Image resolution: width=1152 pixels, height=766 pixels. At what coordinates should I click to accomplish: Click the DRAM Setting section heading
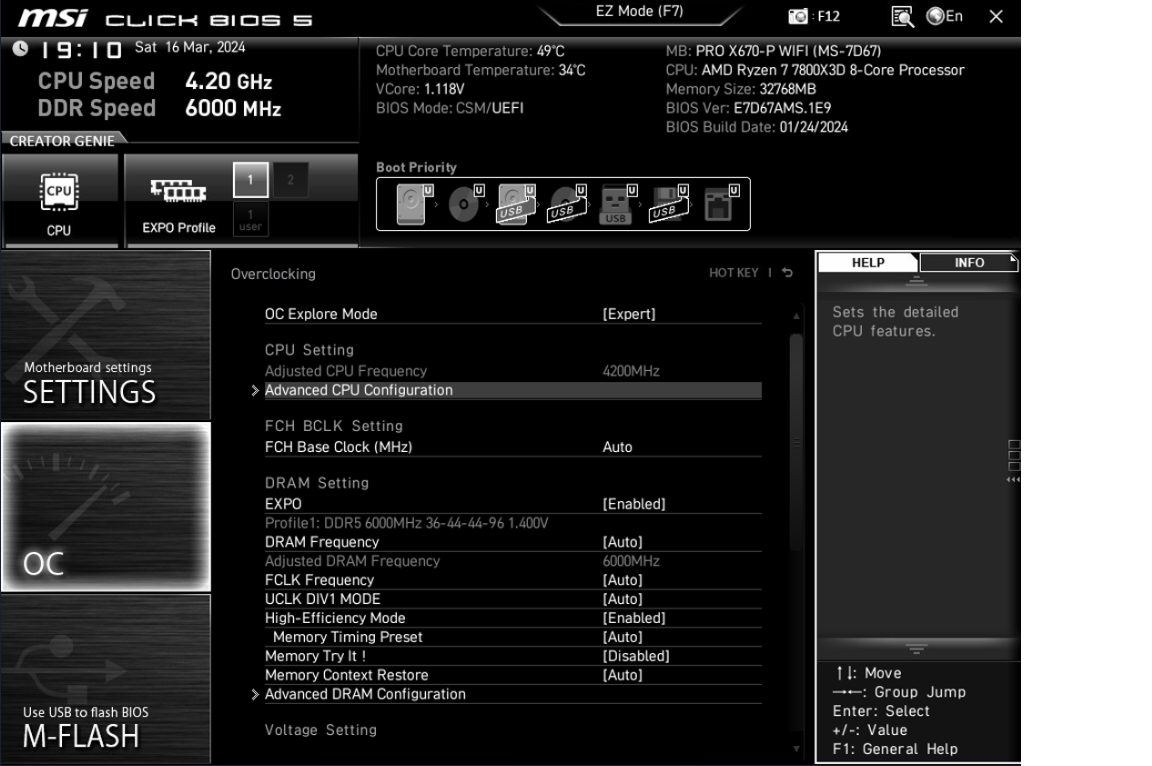(317, 483)
